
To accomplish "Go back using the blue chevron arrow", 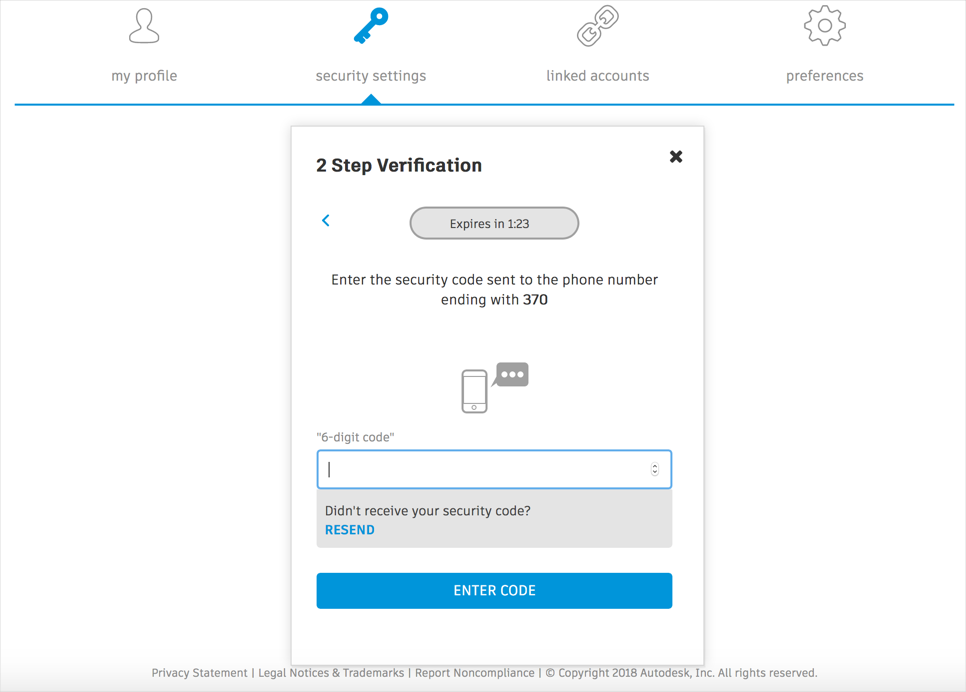I will click(326, 221).
